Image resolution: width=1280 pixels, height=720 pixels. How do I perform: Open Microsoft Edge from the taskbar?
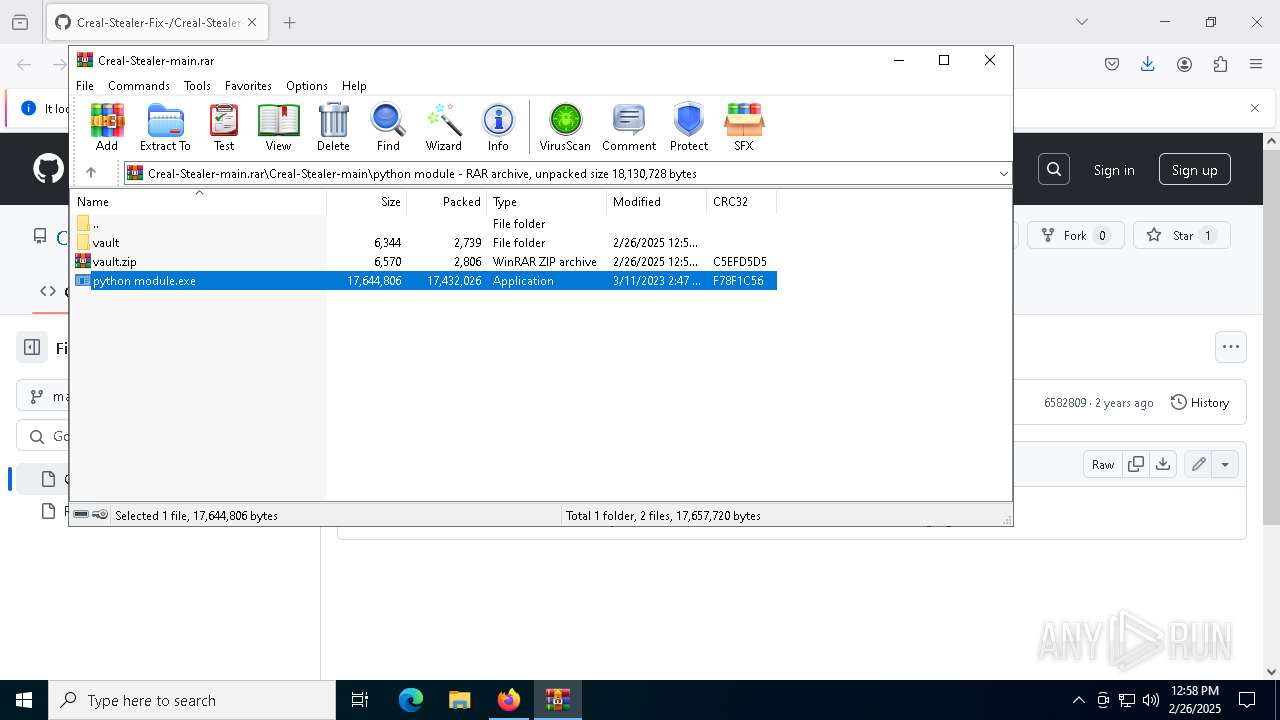pos(411,700)
